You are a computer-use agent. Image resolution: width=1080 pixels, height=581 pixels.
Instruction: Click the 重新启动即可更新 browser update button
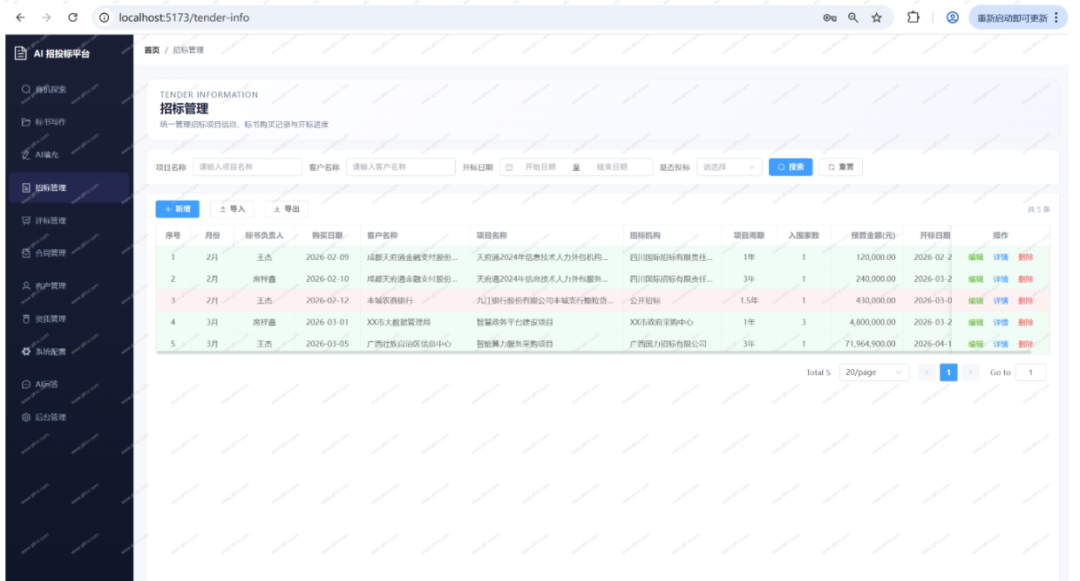(x=1018, y=18)
